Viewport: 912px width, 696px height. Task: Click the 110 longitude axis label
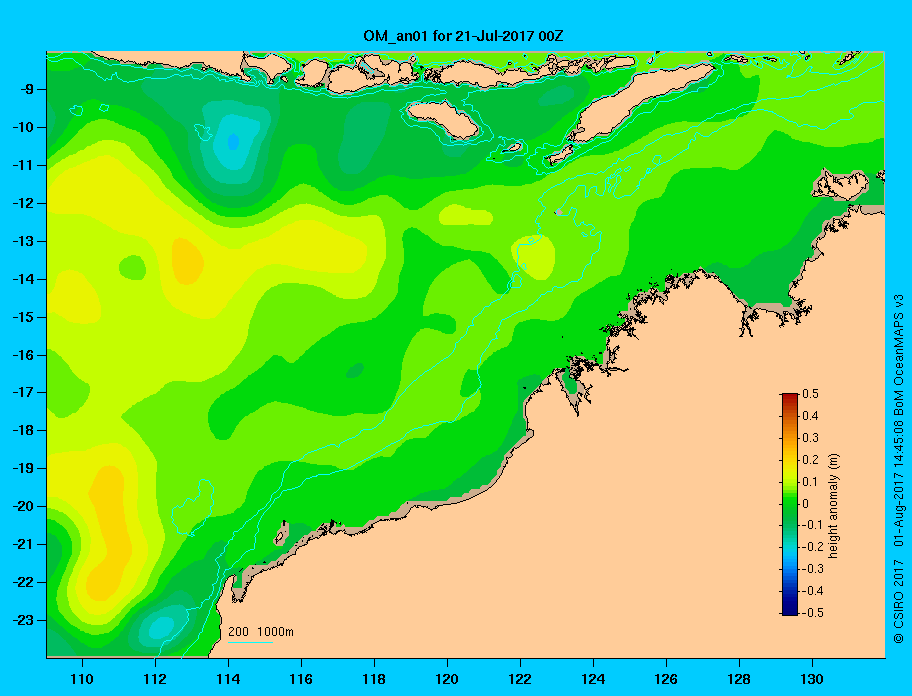pyautogui.click(x=83, y=679)
